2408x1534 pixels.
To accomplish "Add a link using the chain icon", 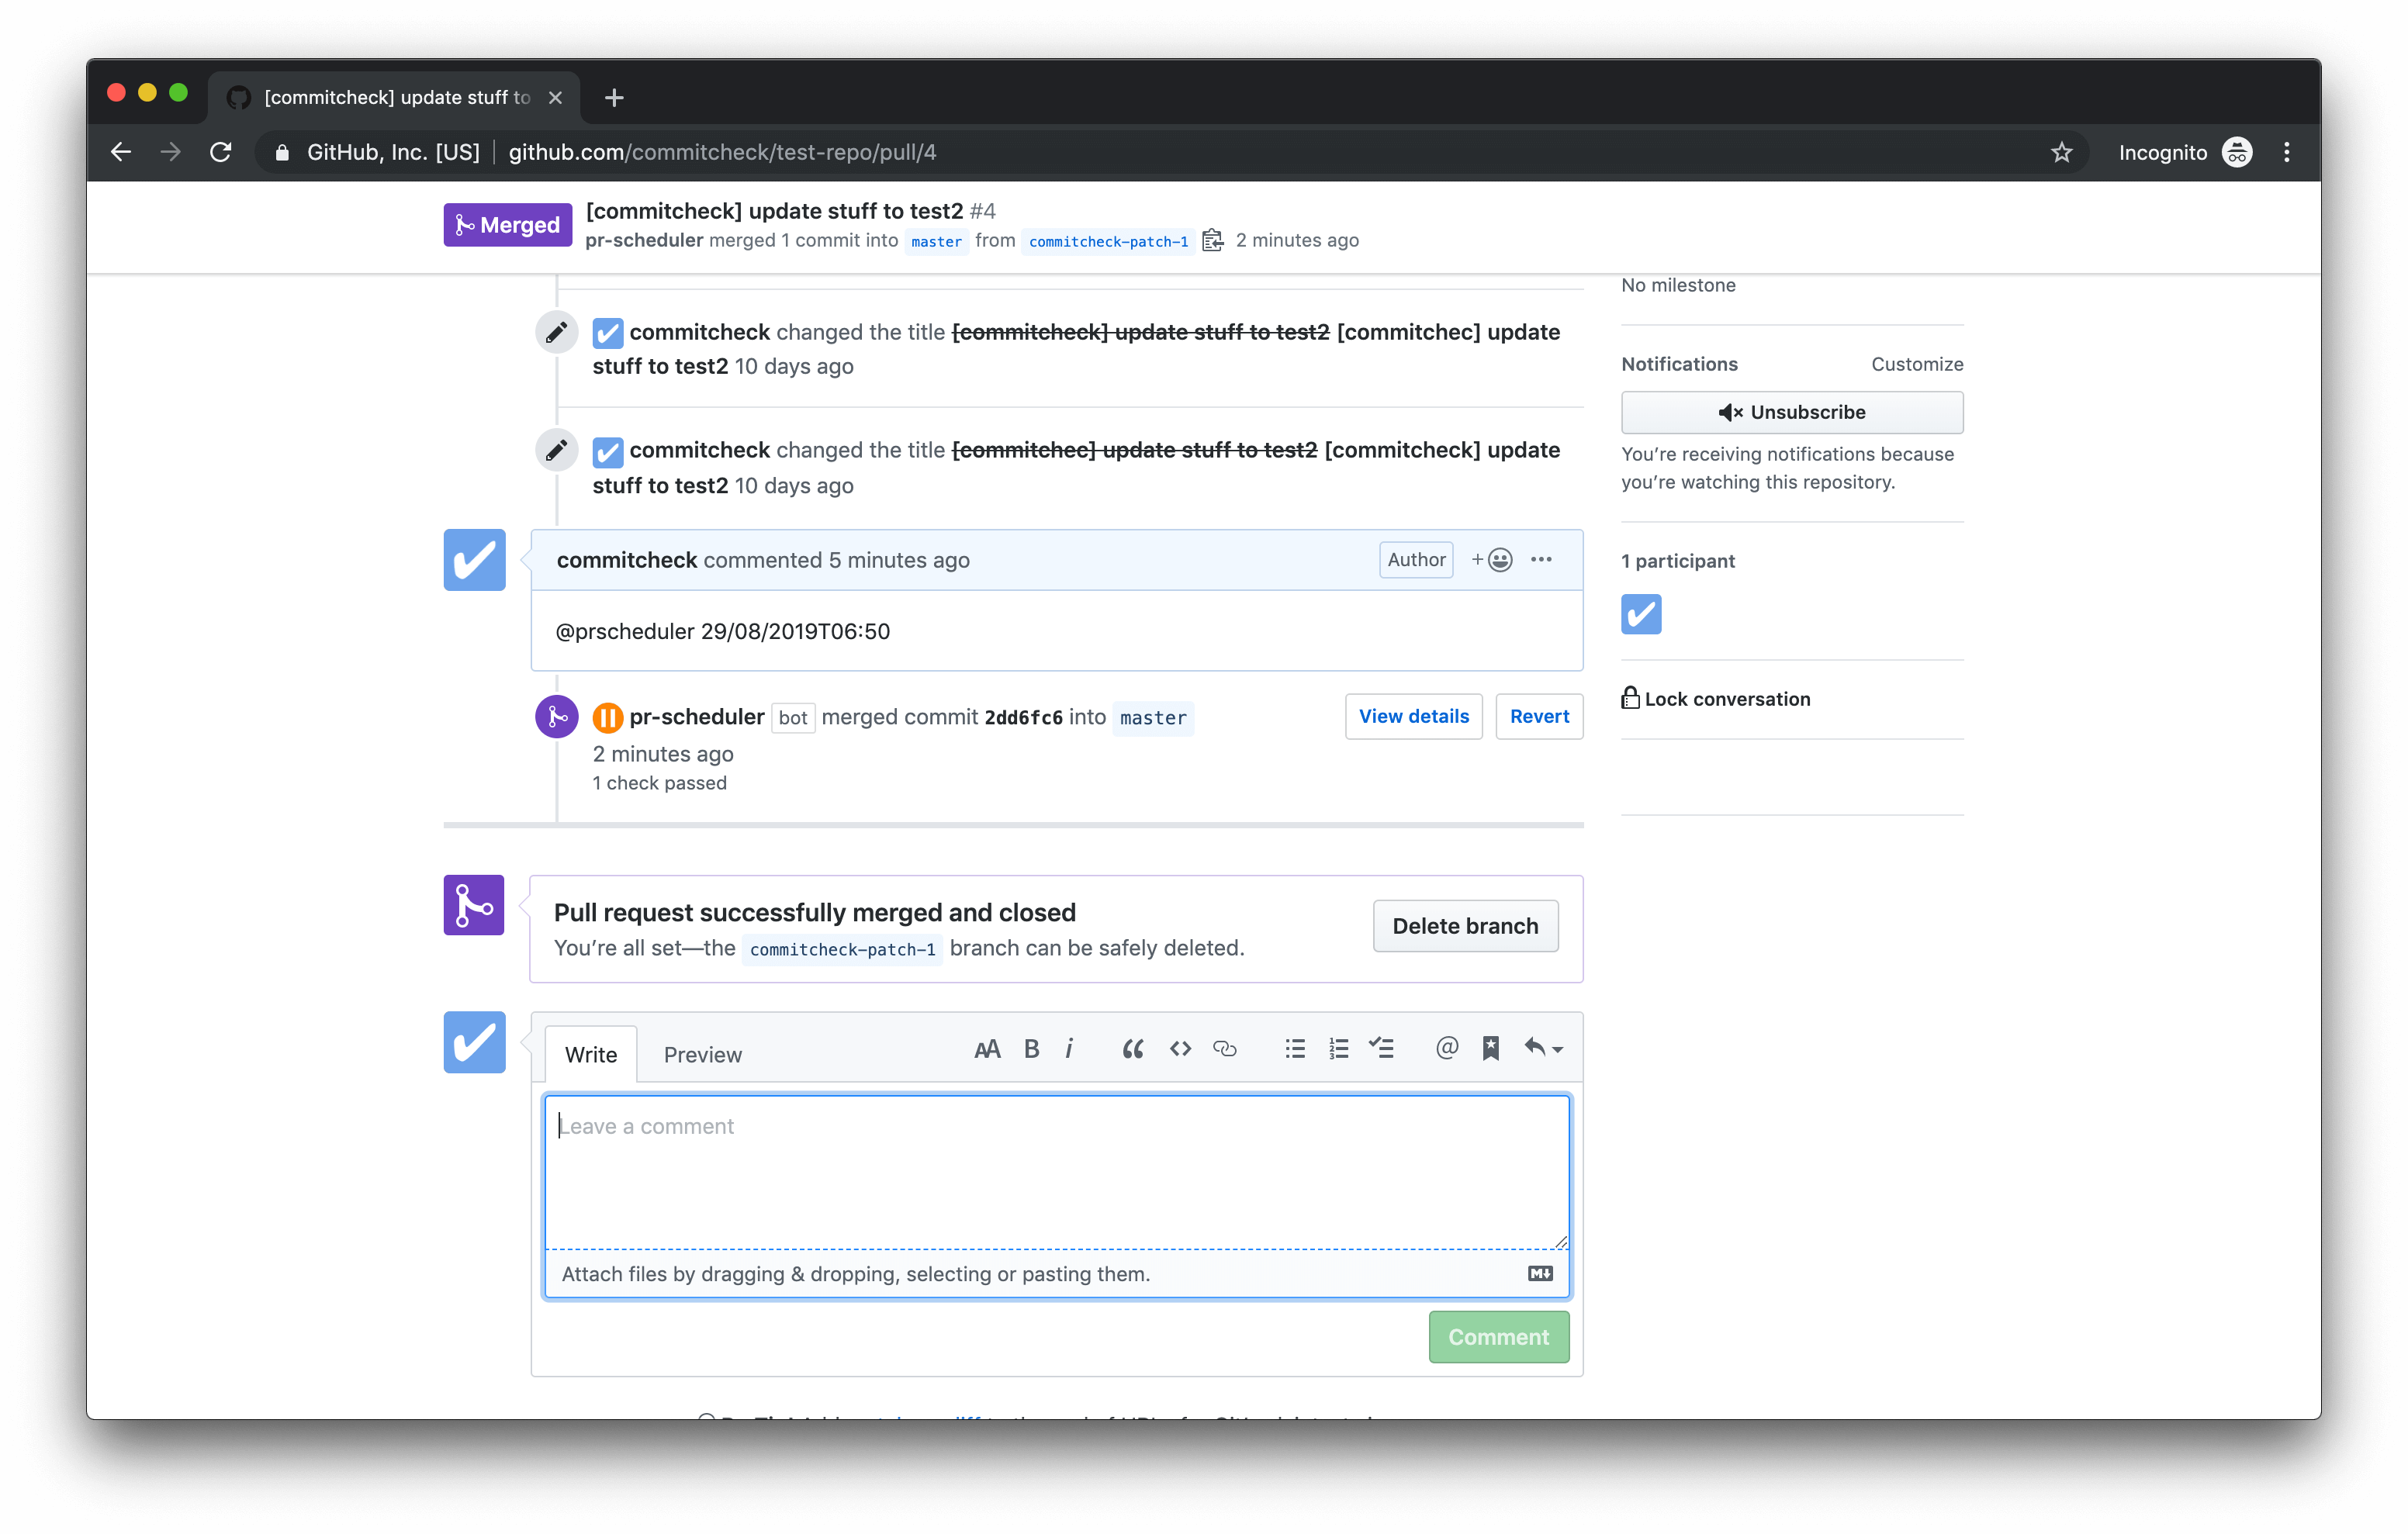I will [1225, 1048].
